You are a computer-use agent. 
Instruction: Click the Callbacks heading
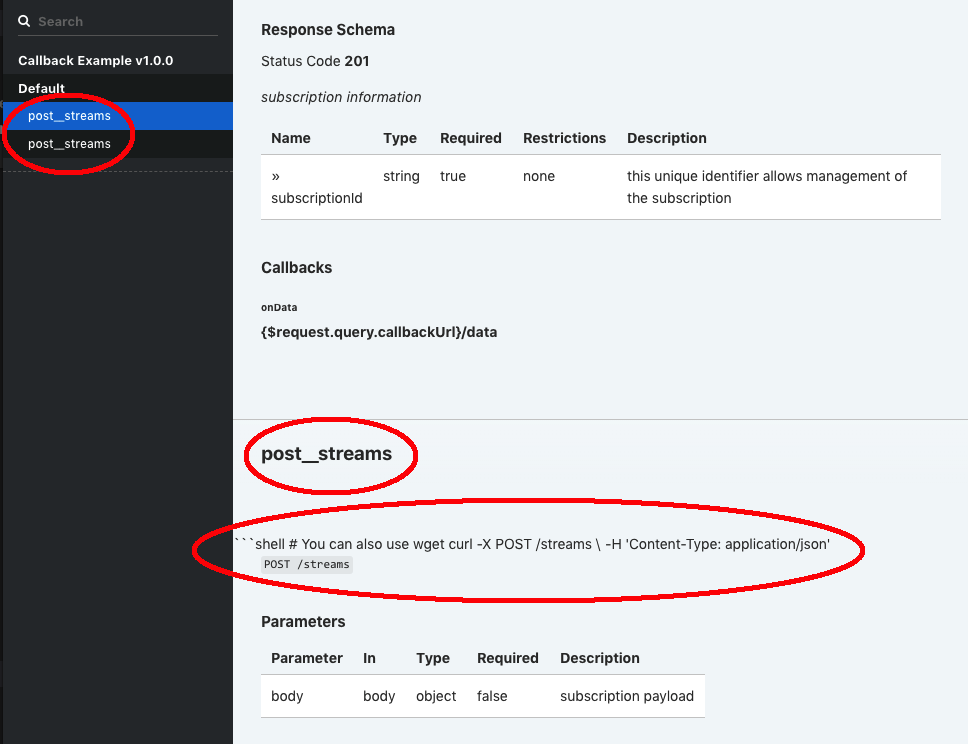click(296, 267)
